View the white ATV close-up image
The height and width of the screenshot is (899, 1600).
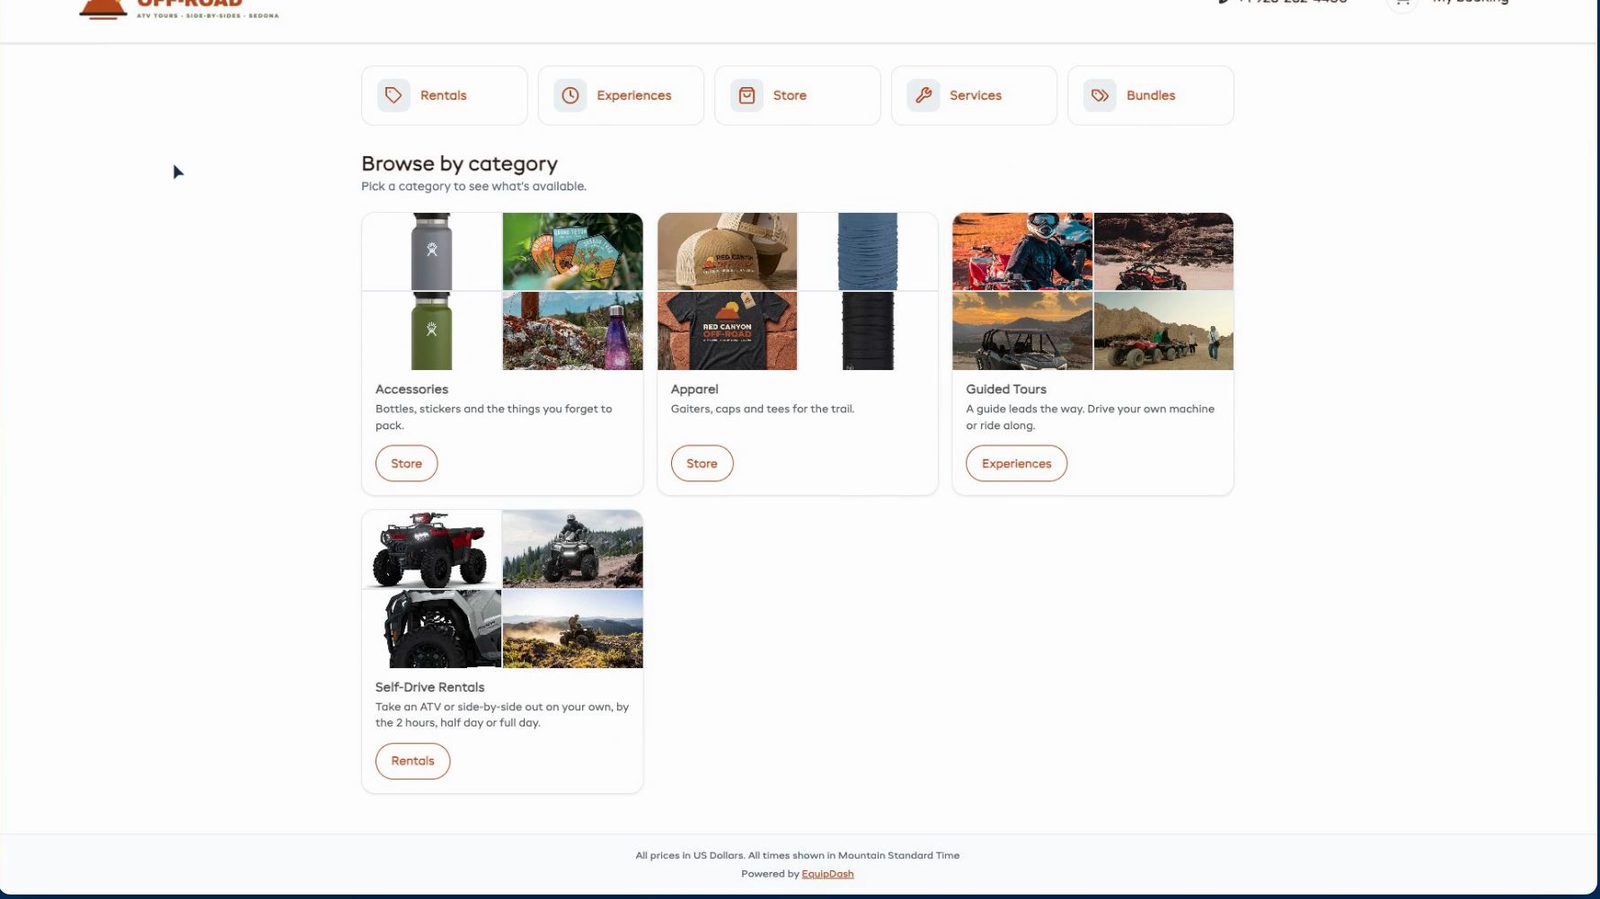coord(431,629)
